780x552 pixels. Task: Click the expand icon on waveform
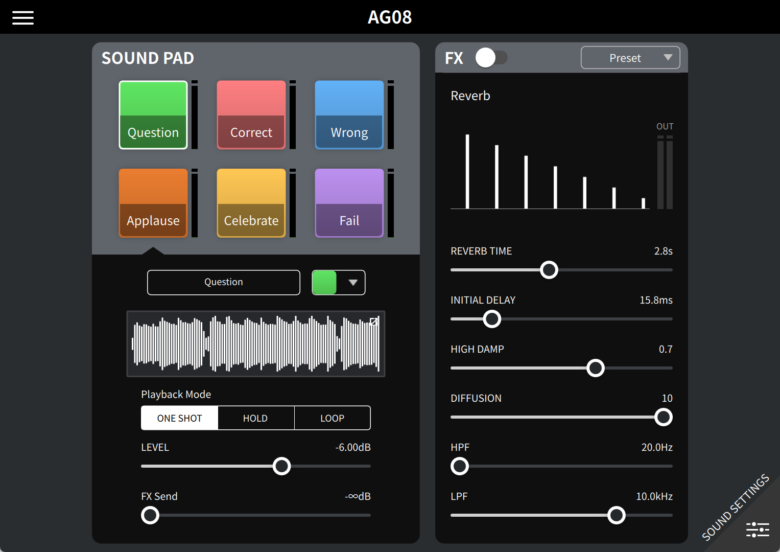(374, 322)
